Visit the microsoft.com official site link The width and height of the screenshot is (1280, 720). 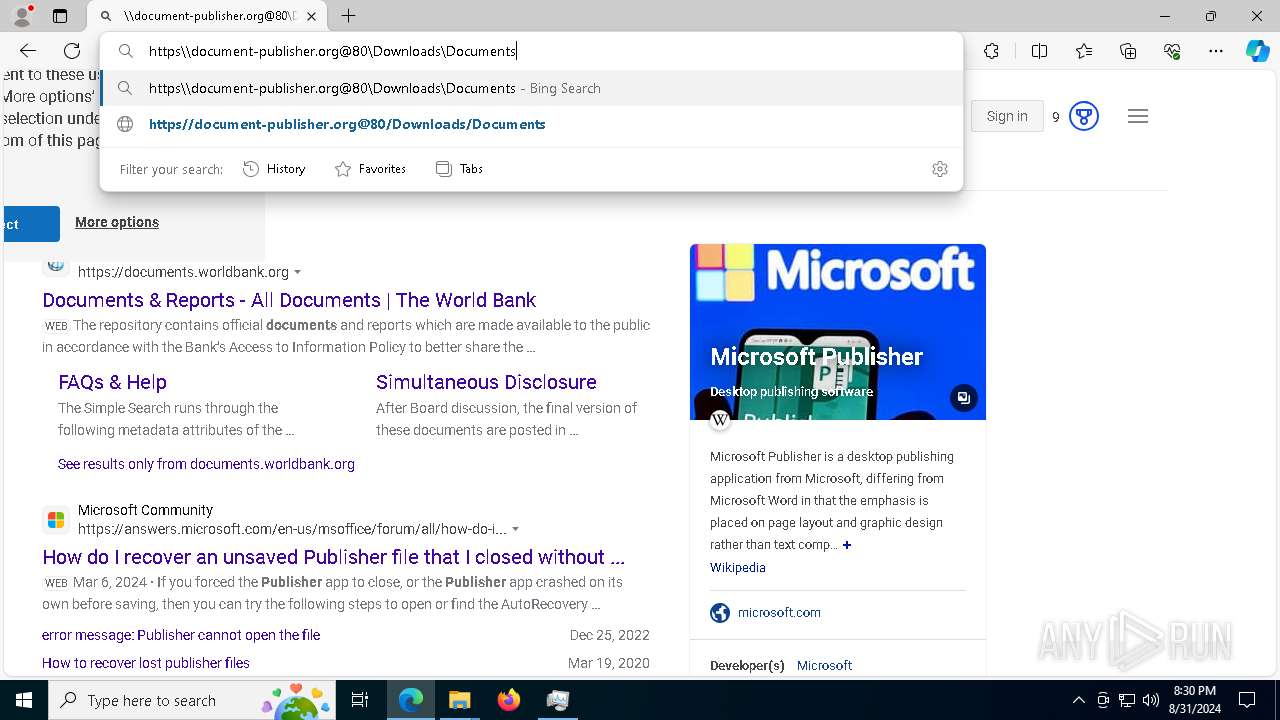pyautogui.click(x=779, y=612)
